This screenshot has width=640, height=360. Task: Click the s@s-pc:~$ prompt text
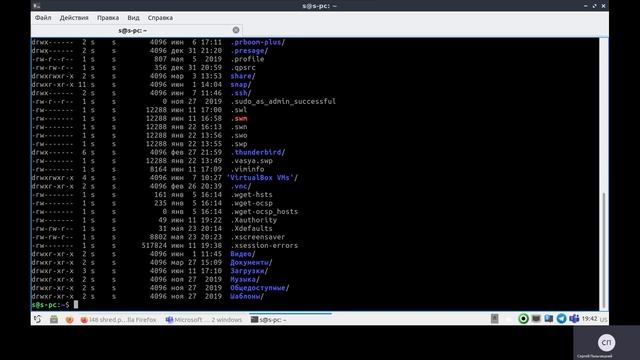click(x=50, y=304)
